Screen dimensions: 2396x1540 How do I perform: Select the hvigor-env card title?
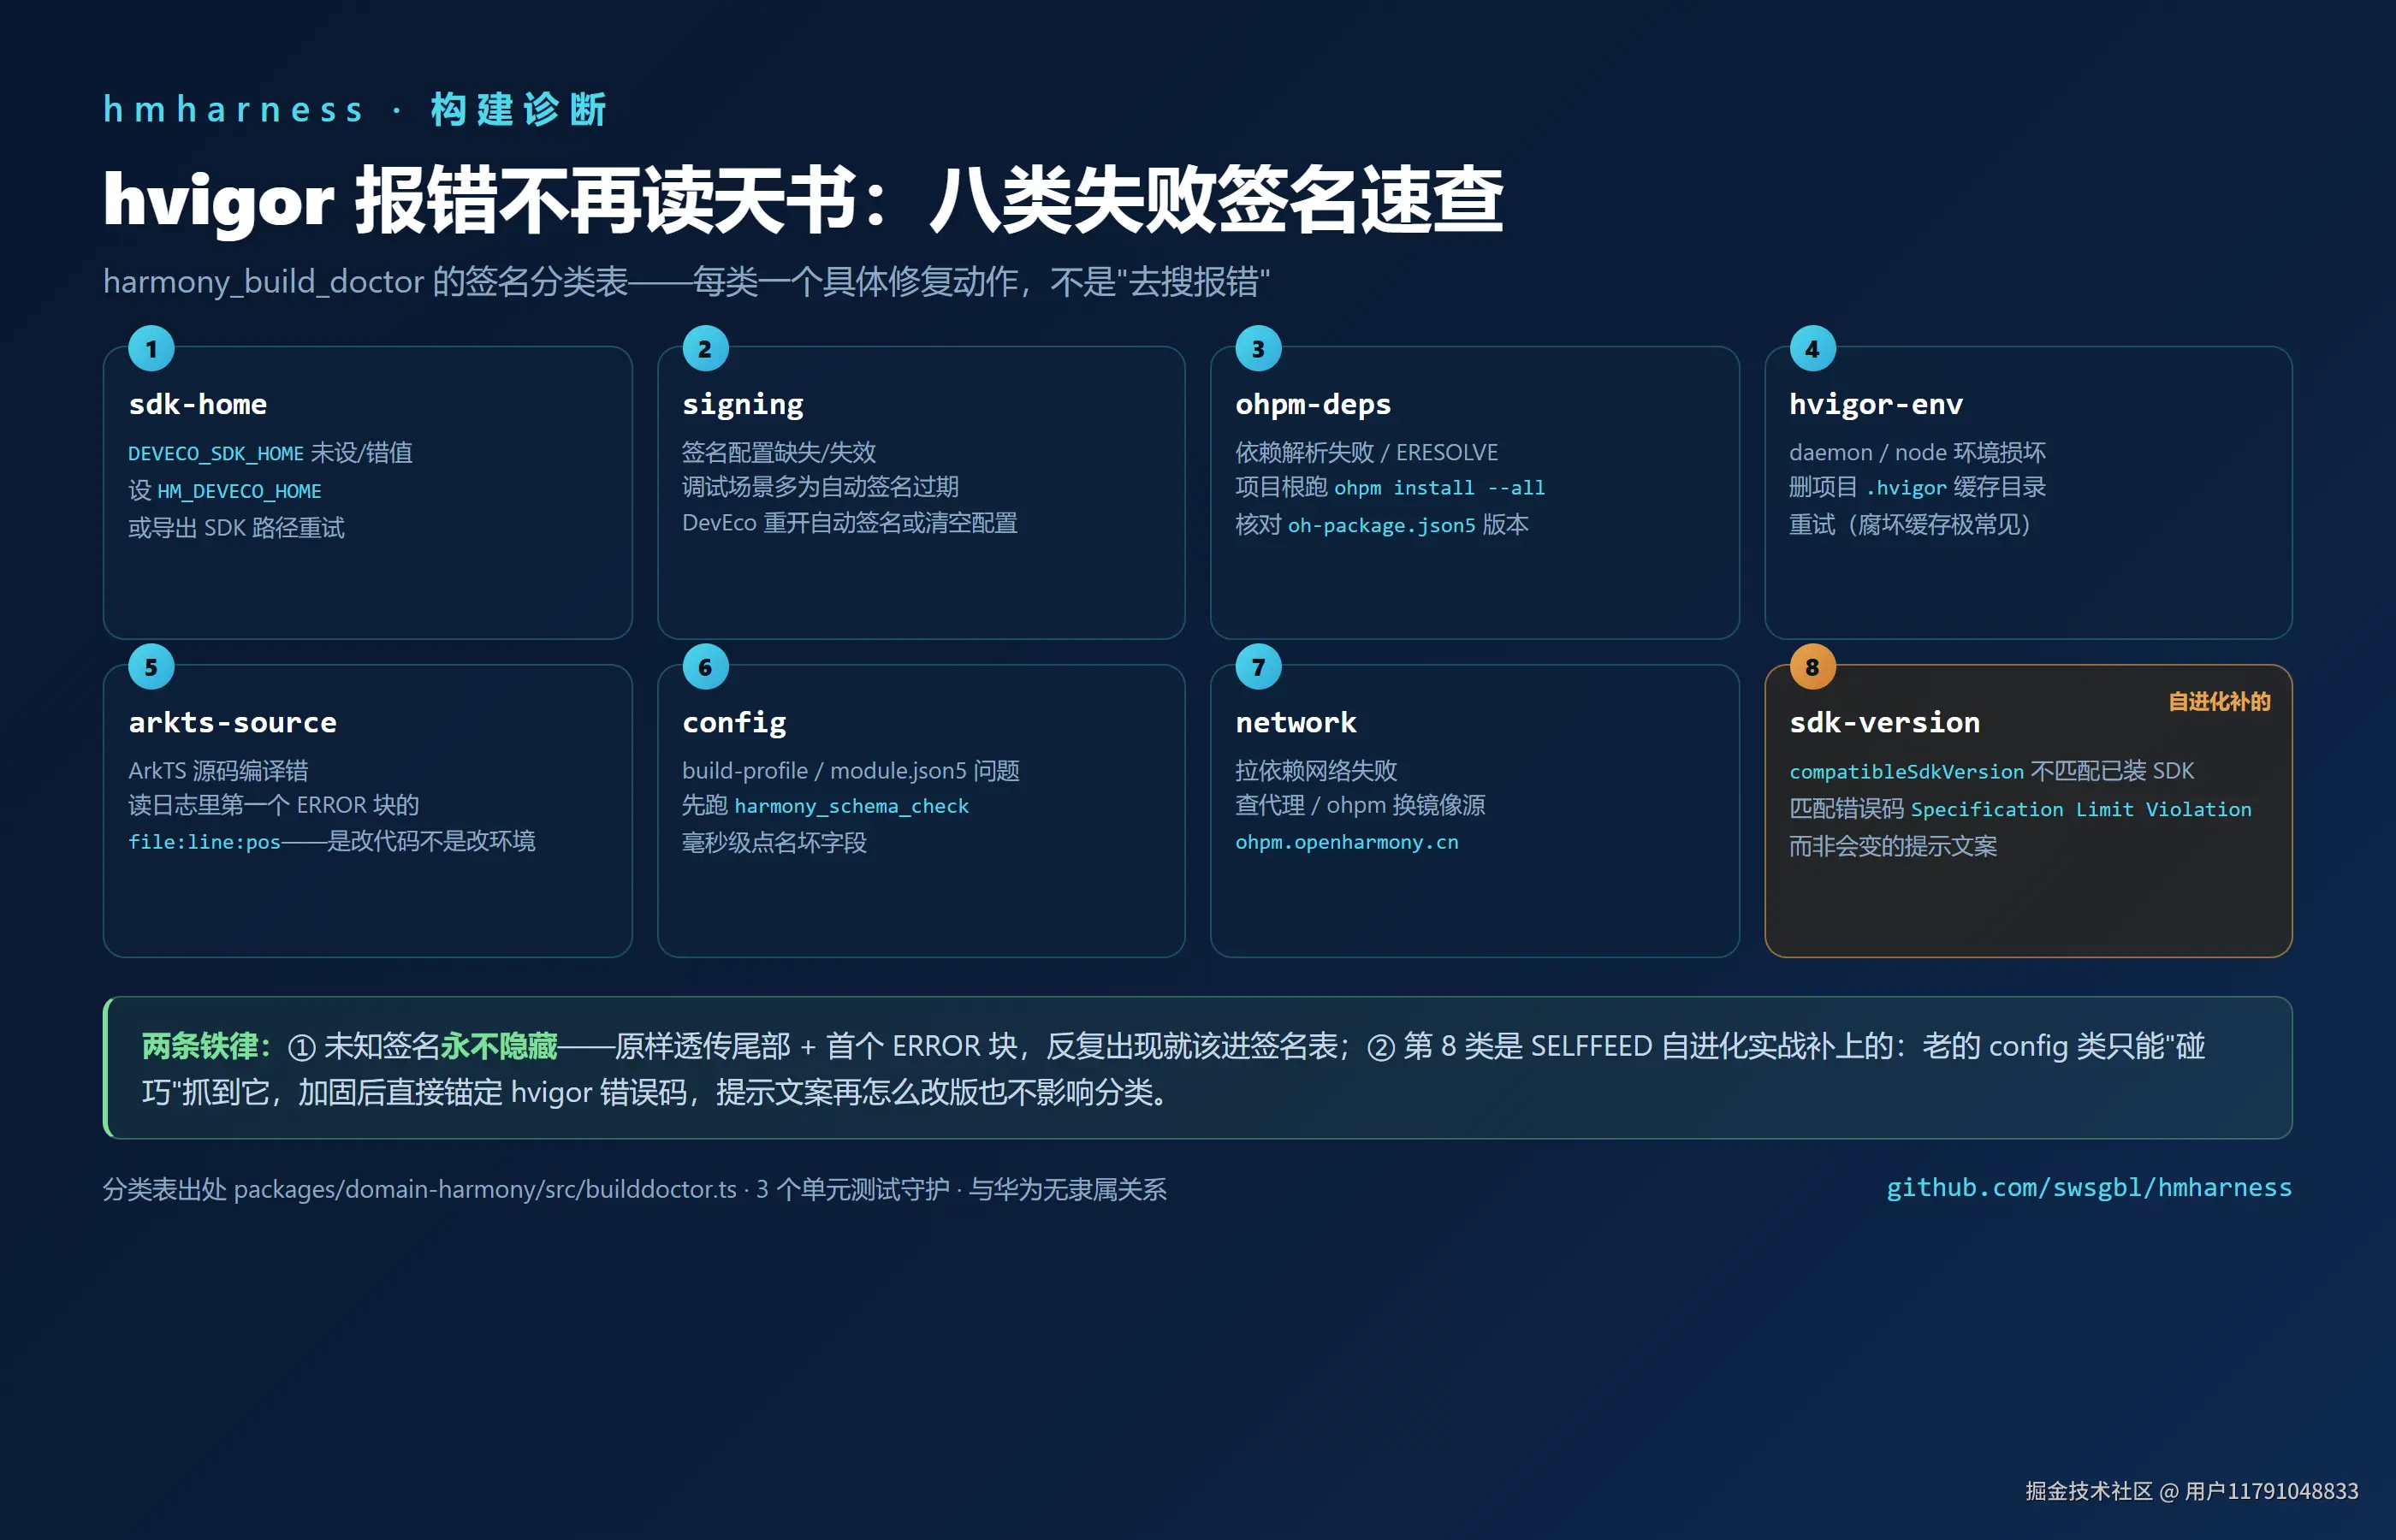(1876, 404)
